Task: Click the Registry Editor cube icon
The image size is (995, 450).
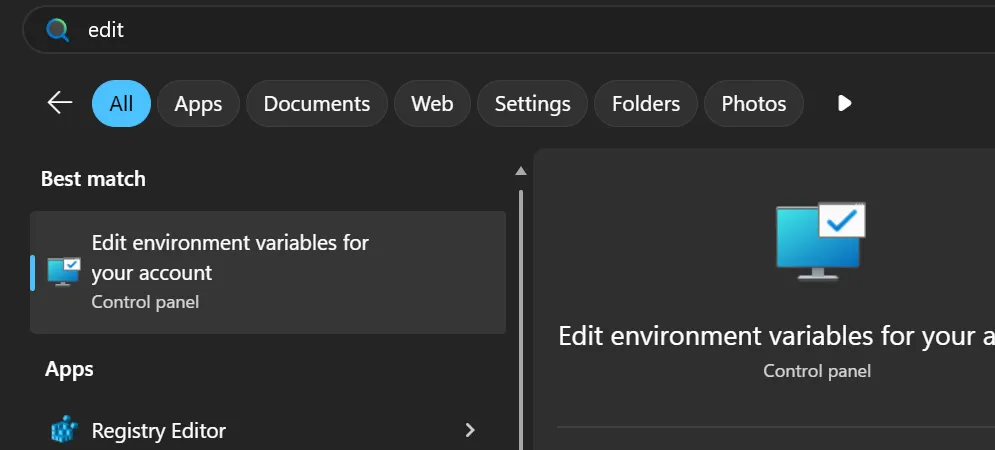Action: pos(64,430)
